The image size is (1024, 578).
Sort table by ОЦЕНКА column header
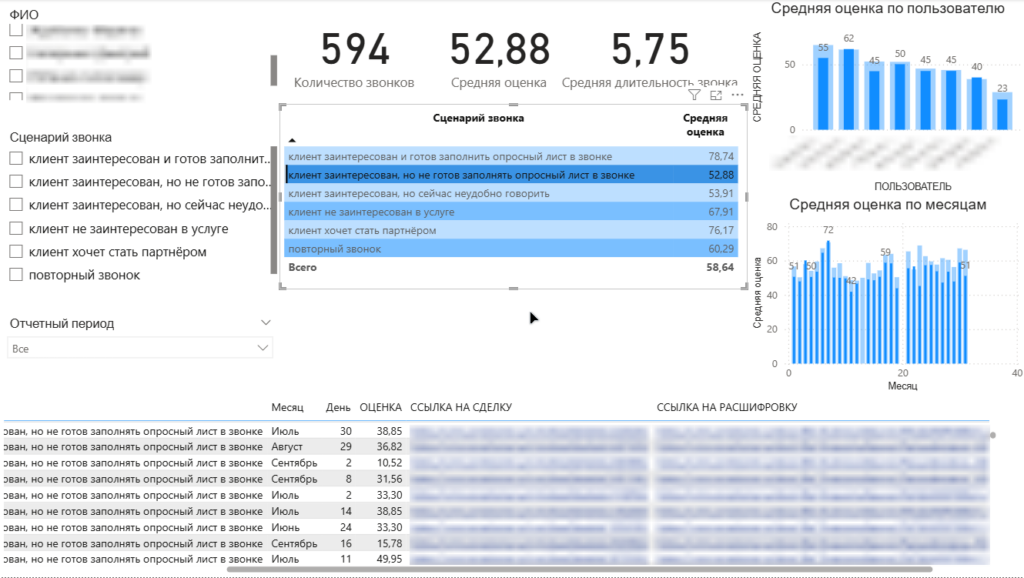pyautogui.click(x=381, y=407)
